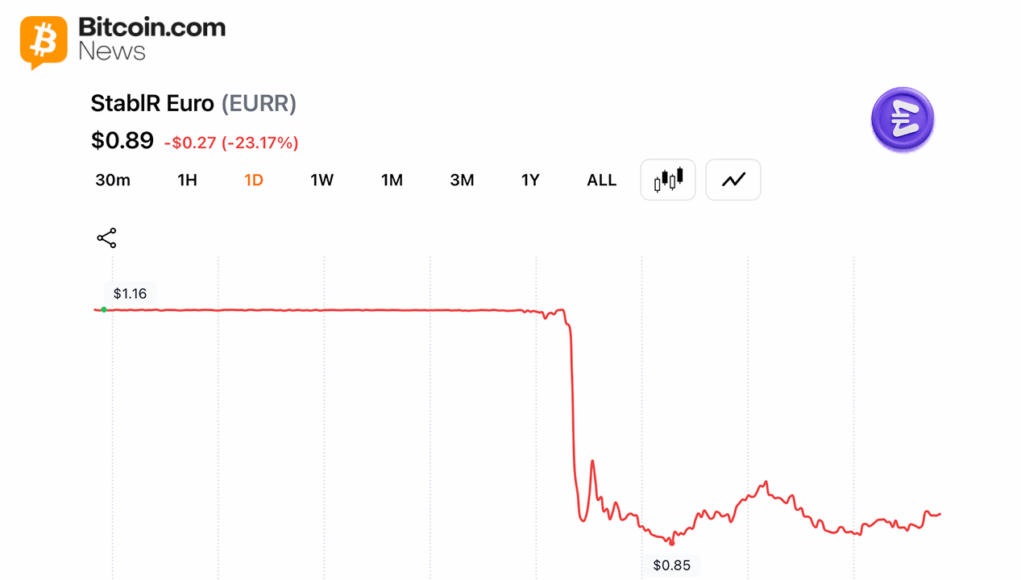Click the EURR ticker symbol
Screen dimensions: 1021x580
(259, 104)
